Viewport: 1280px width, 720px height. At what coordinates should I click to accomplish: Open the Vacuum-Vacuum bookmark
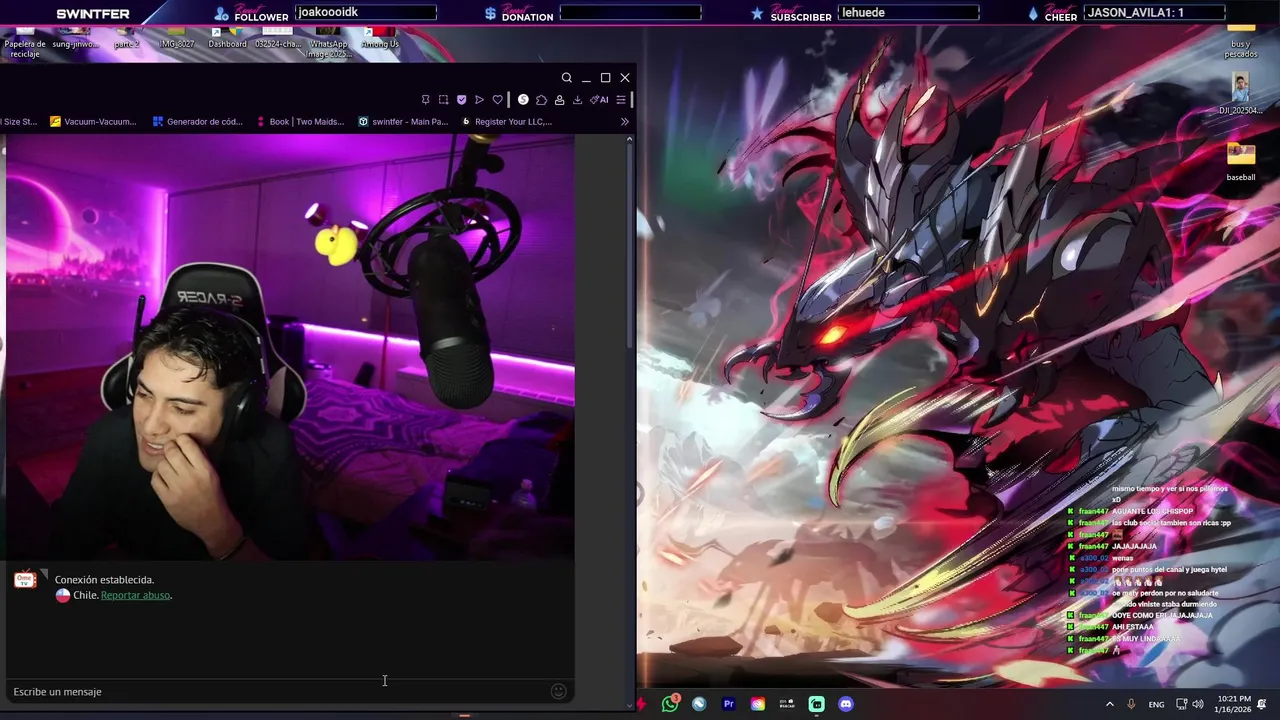point(93,122)
